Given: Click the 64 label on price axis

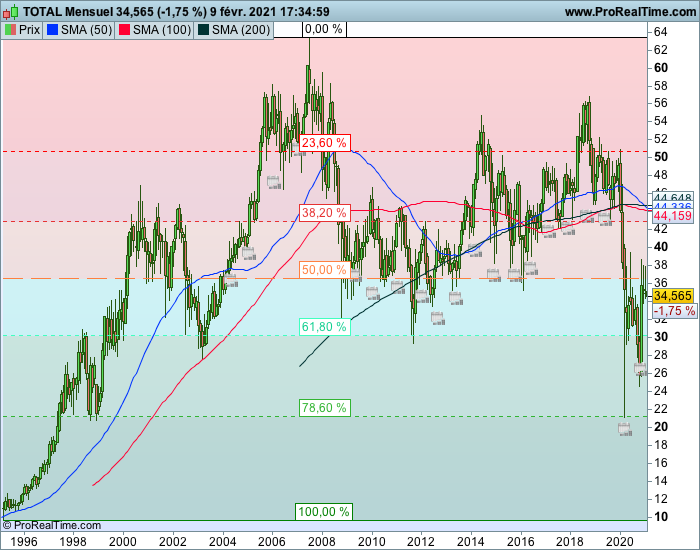Looking at the screenshot, I should point(661,32).
